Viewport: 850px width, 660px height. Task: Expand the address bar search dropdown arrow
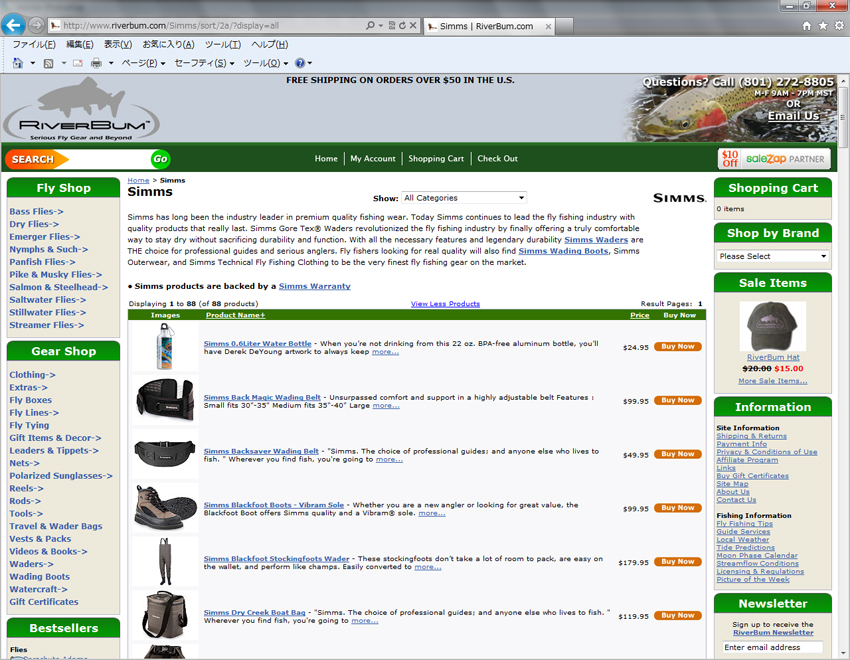(381, 25)
